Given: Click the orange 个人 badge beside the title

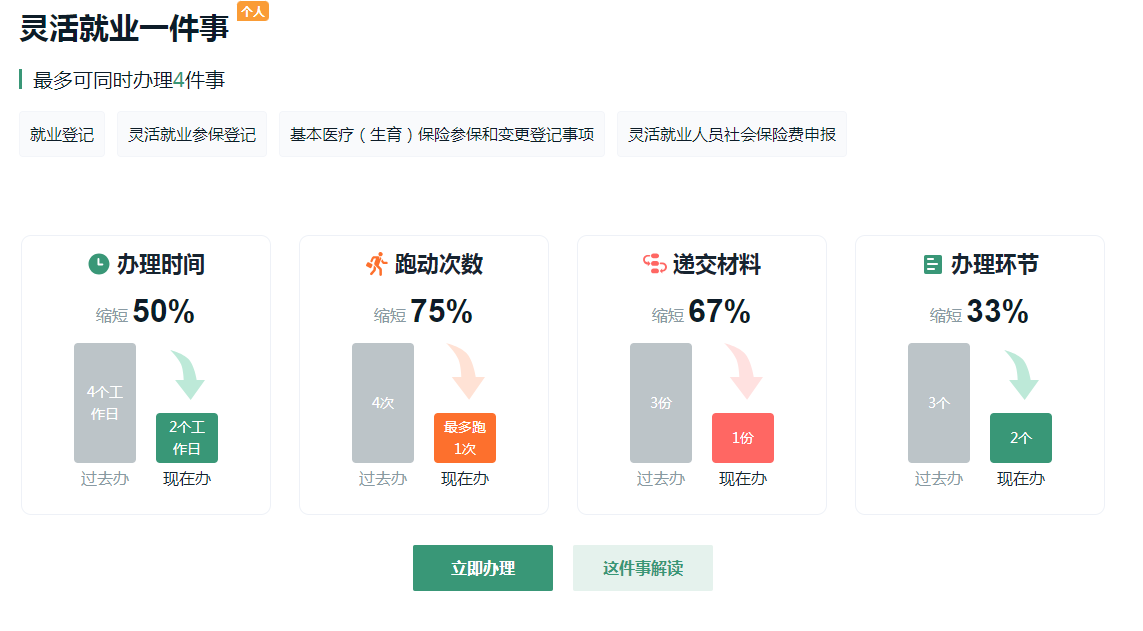Looking at the screenshot, I should tap(253, 11).
